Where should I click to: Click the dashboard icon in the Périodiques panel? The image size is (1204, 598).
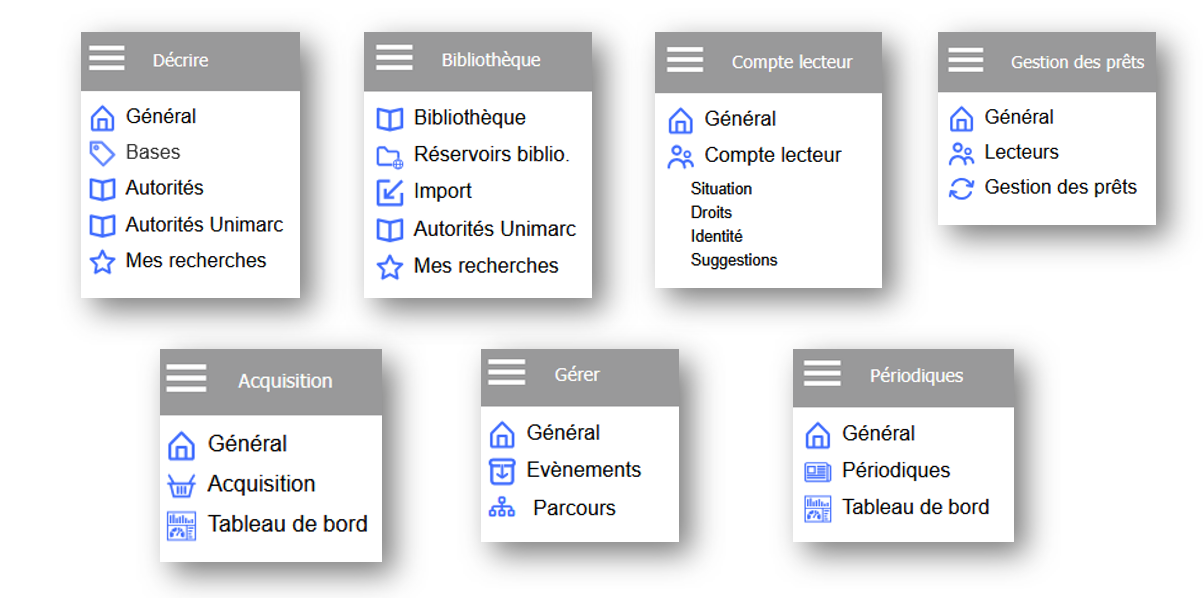(x=818, y=508)
